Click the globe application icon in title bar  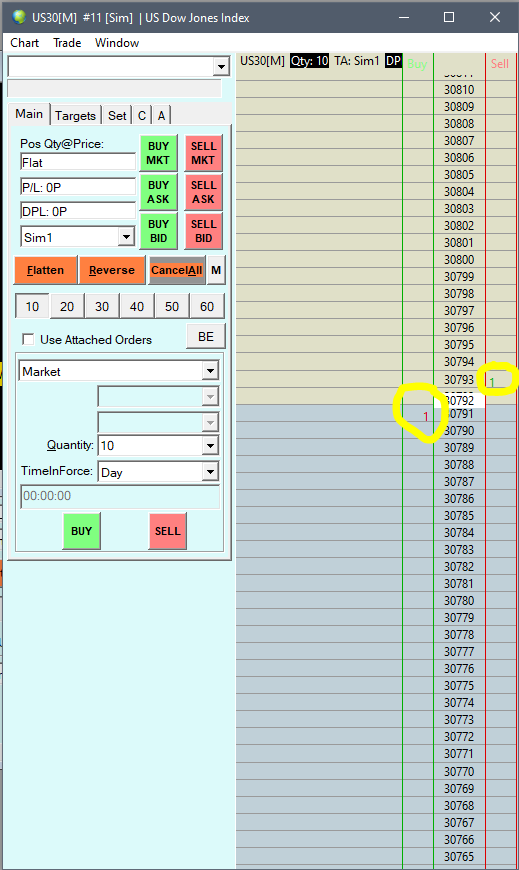19,17
